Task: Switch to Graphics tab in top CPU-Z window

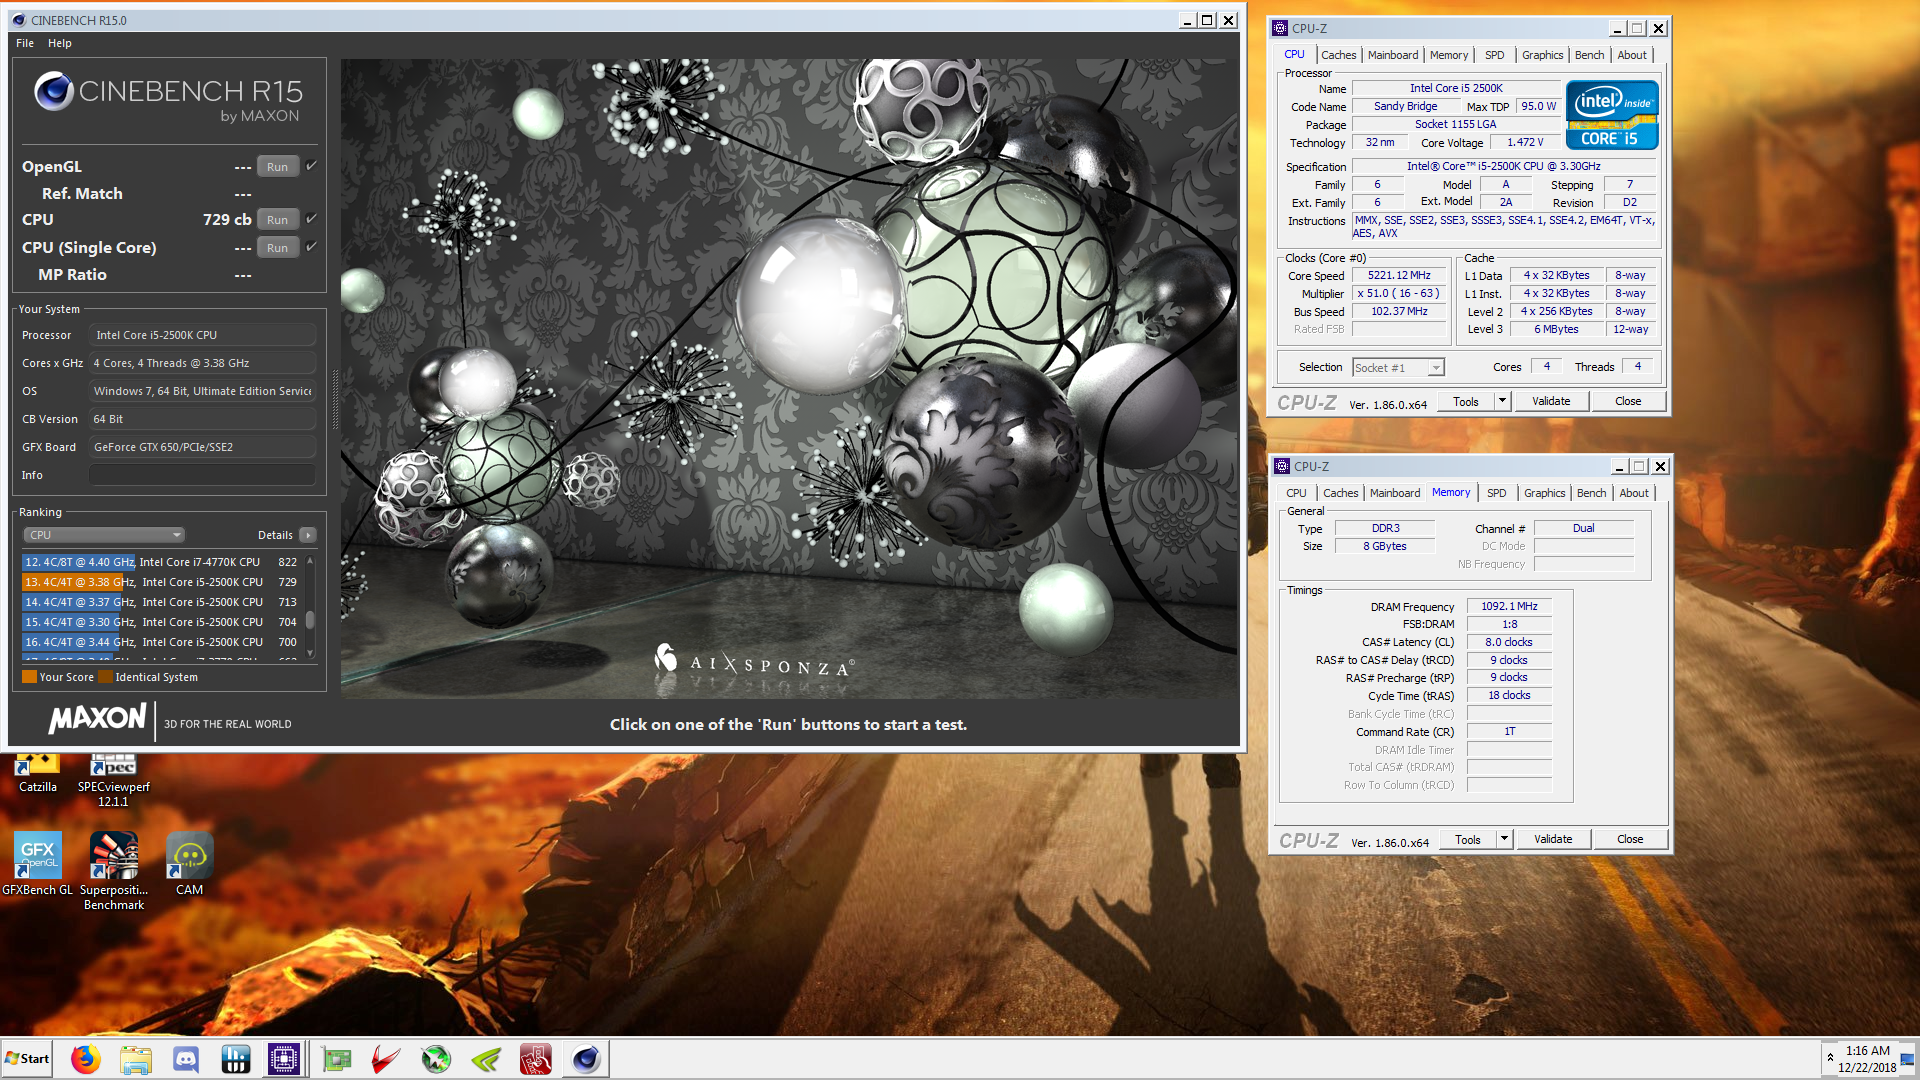Action: click(1542, 55)
